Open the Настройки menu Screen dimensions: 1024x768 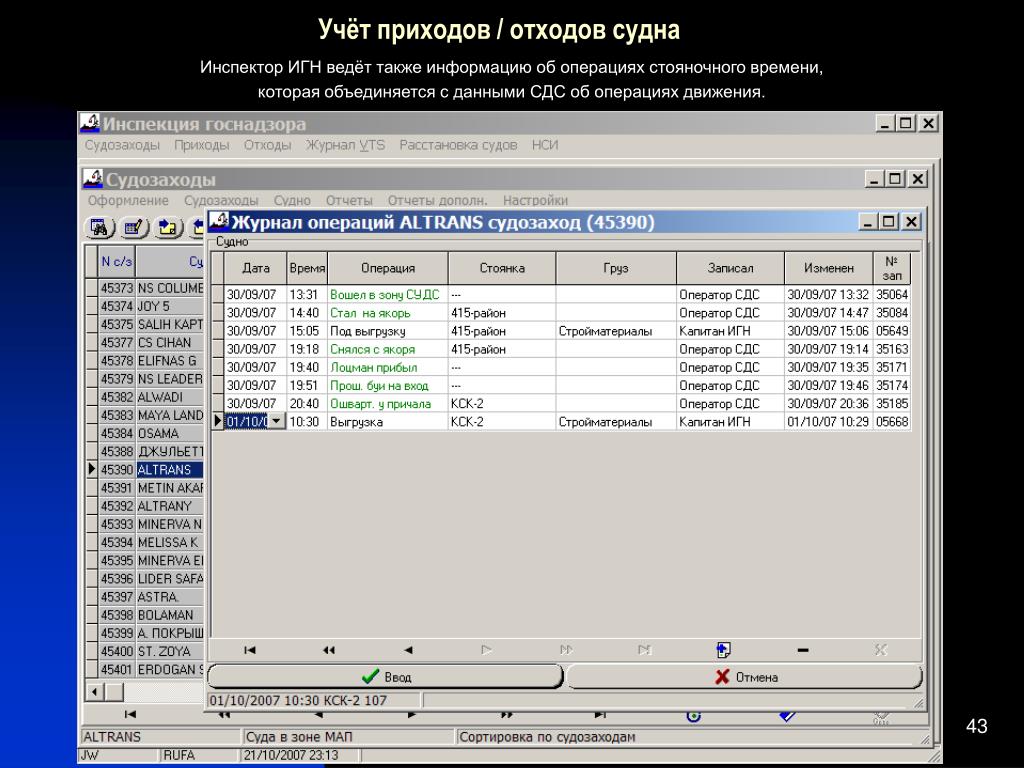pyautogui.click(x=536, y=200)
